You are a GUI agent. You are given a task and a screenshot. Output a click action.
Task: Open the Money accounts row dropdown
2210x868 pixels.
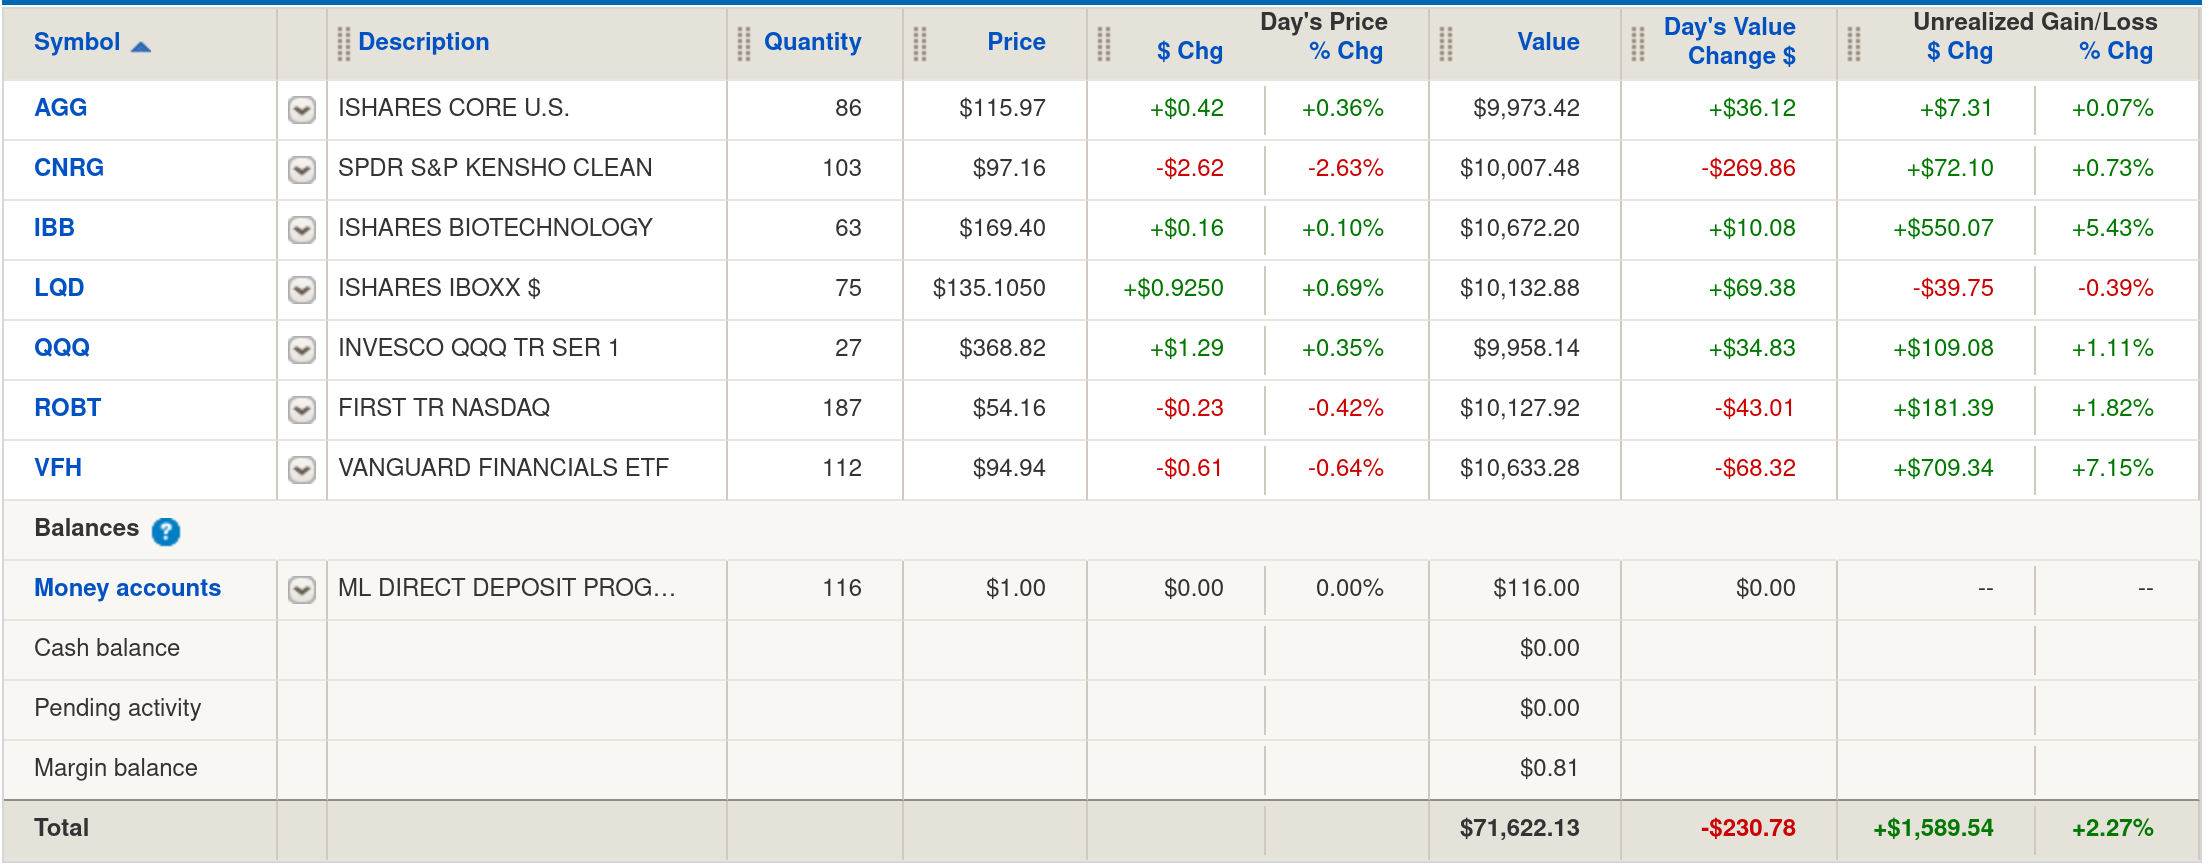[x=302, y=589]
